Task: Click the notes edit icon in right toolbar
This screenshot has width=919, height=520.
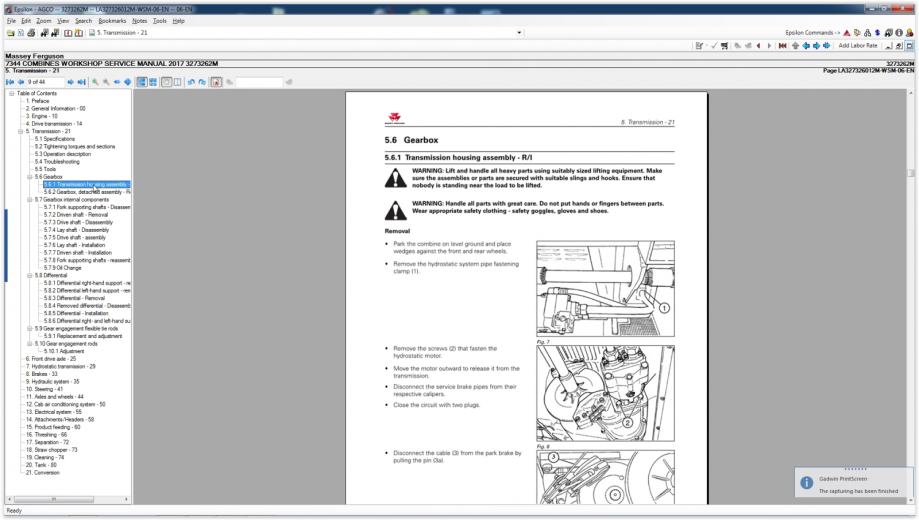Action: (x=699, y=46)
